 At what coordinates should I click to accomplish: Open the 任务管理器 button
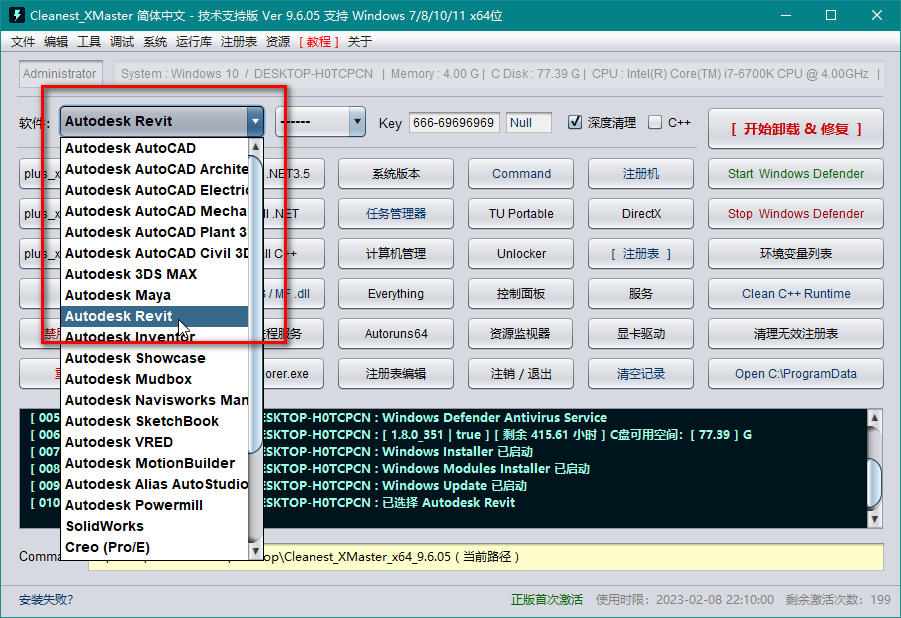pos(396,214)
